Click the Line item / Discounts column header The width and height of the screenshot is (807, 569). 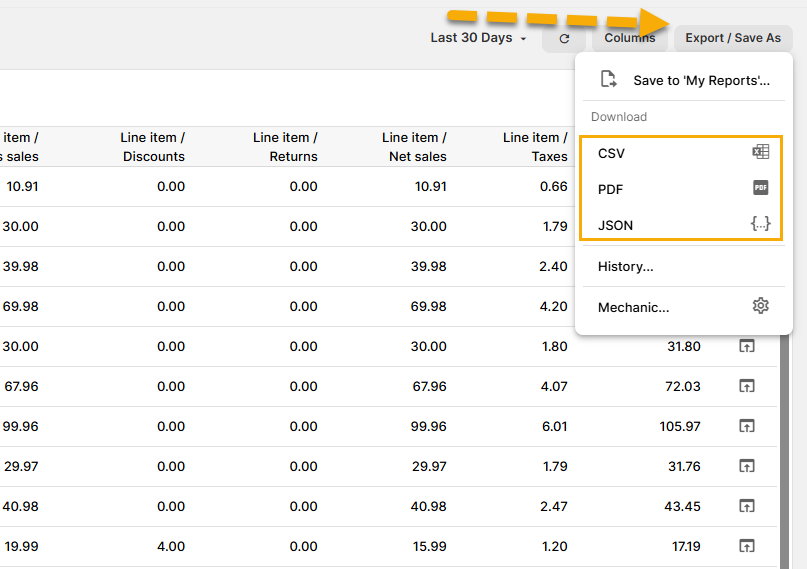coord(153,147)
